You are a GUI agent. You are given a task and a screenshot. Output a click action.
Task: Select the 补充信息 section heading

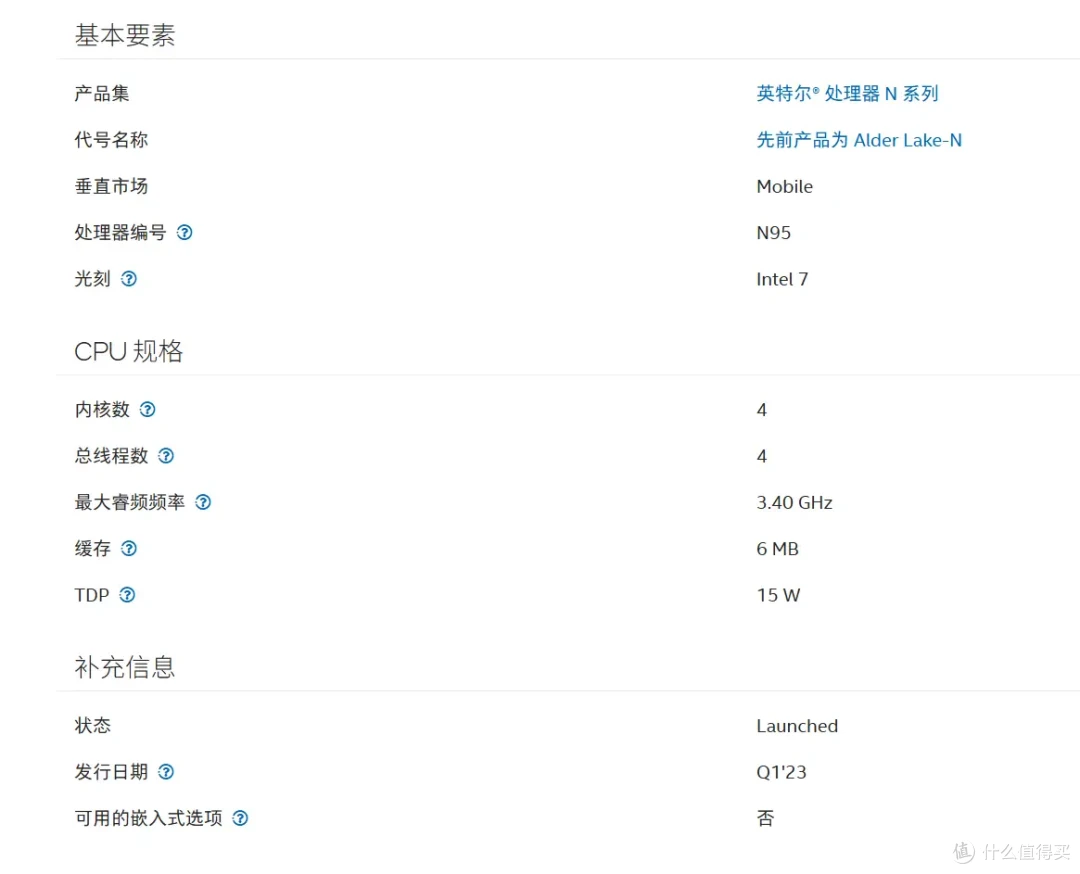point(125,667)
